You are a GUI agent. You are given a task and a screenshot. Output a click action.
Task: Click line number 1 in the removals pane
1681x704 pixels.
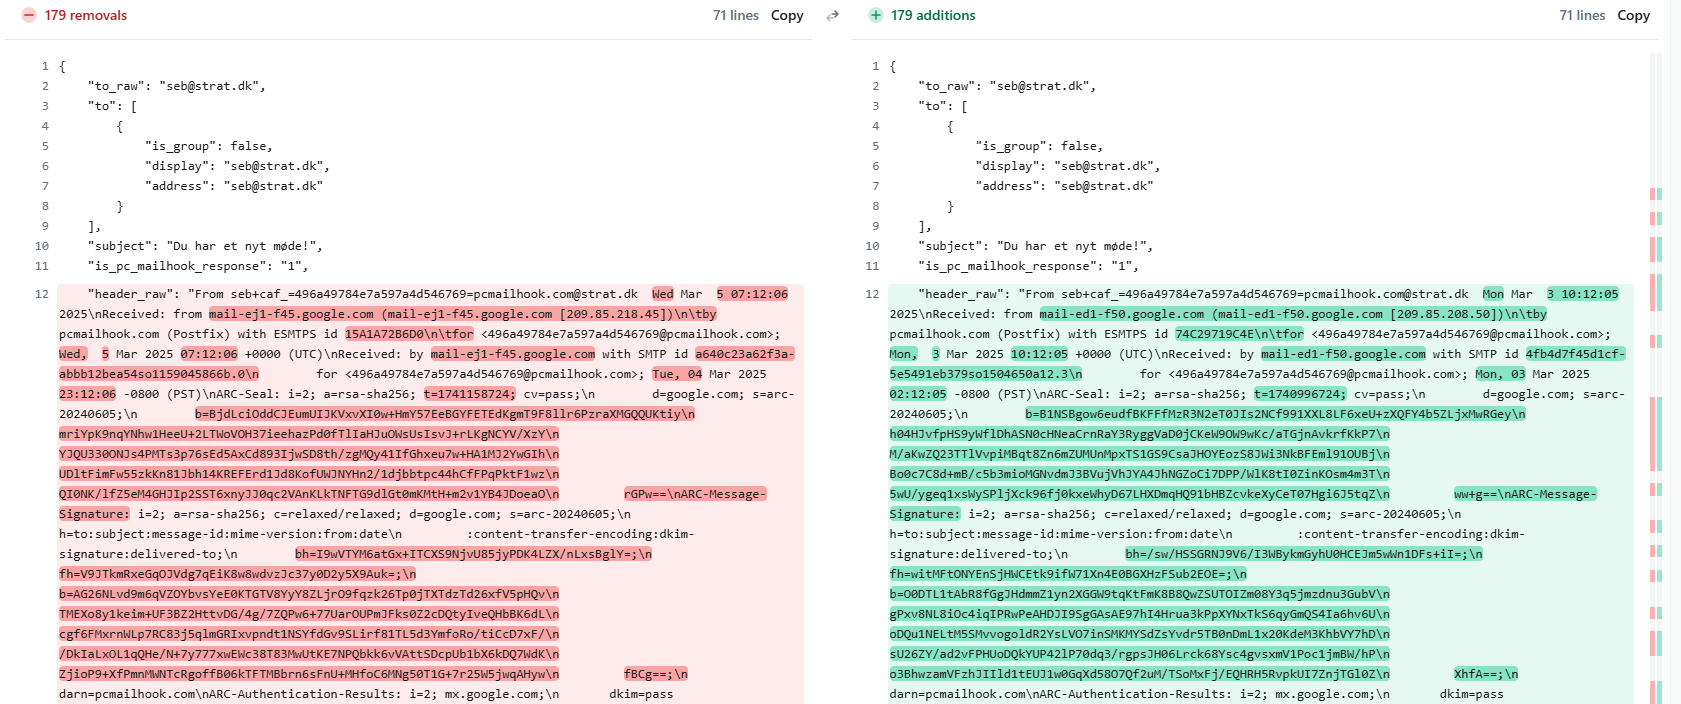(x=45, y=66)
